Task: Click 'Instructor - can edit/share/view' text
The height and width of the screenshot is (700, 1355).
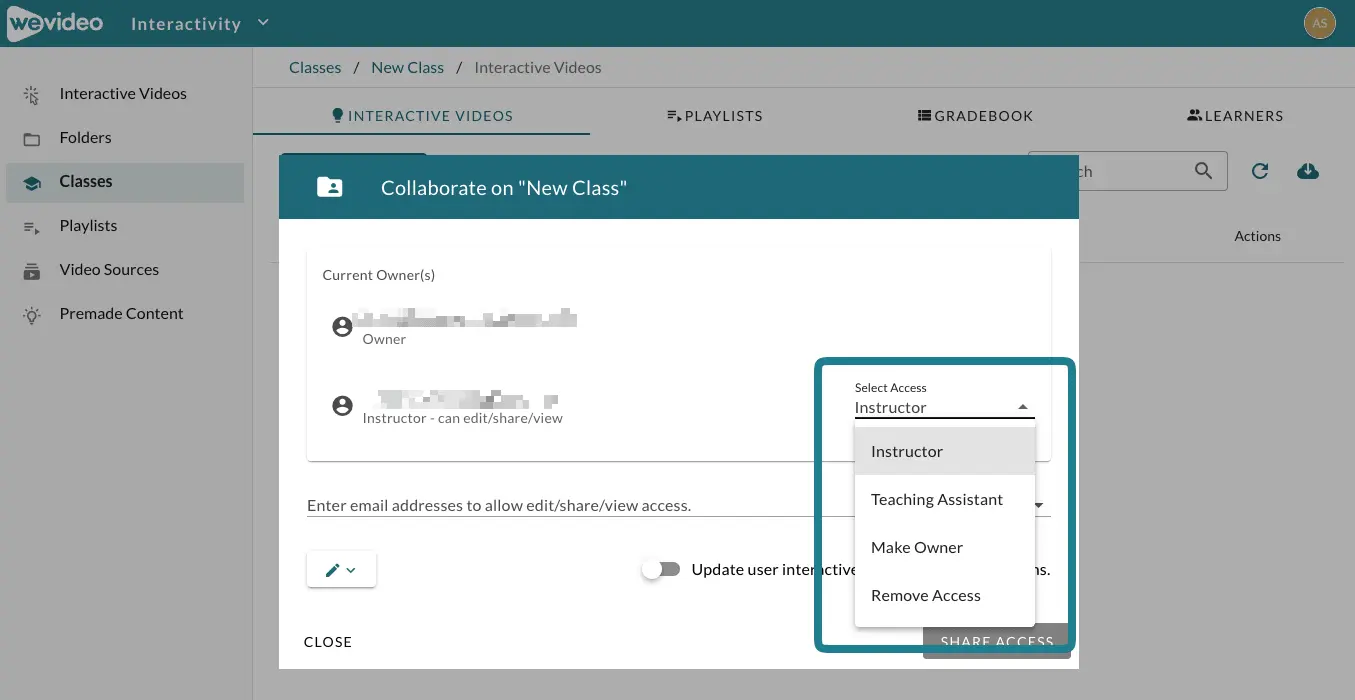Action: point(462,419)
